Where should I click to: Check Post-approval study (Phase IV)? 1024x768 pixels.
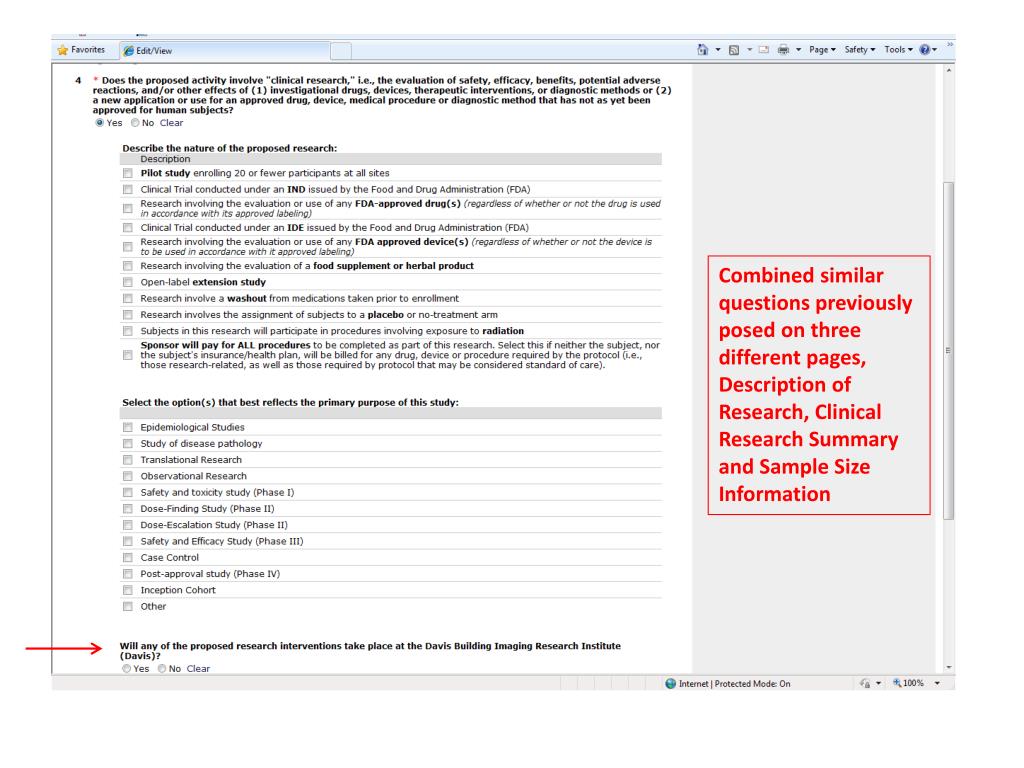[x=127, y=574]
